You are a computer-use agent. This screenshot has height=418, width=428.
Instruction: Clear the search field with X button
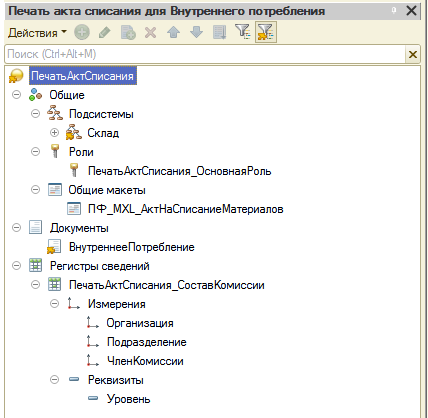pos(413,54)
